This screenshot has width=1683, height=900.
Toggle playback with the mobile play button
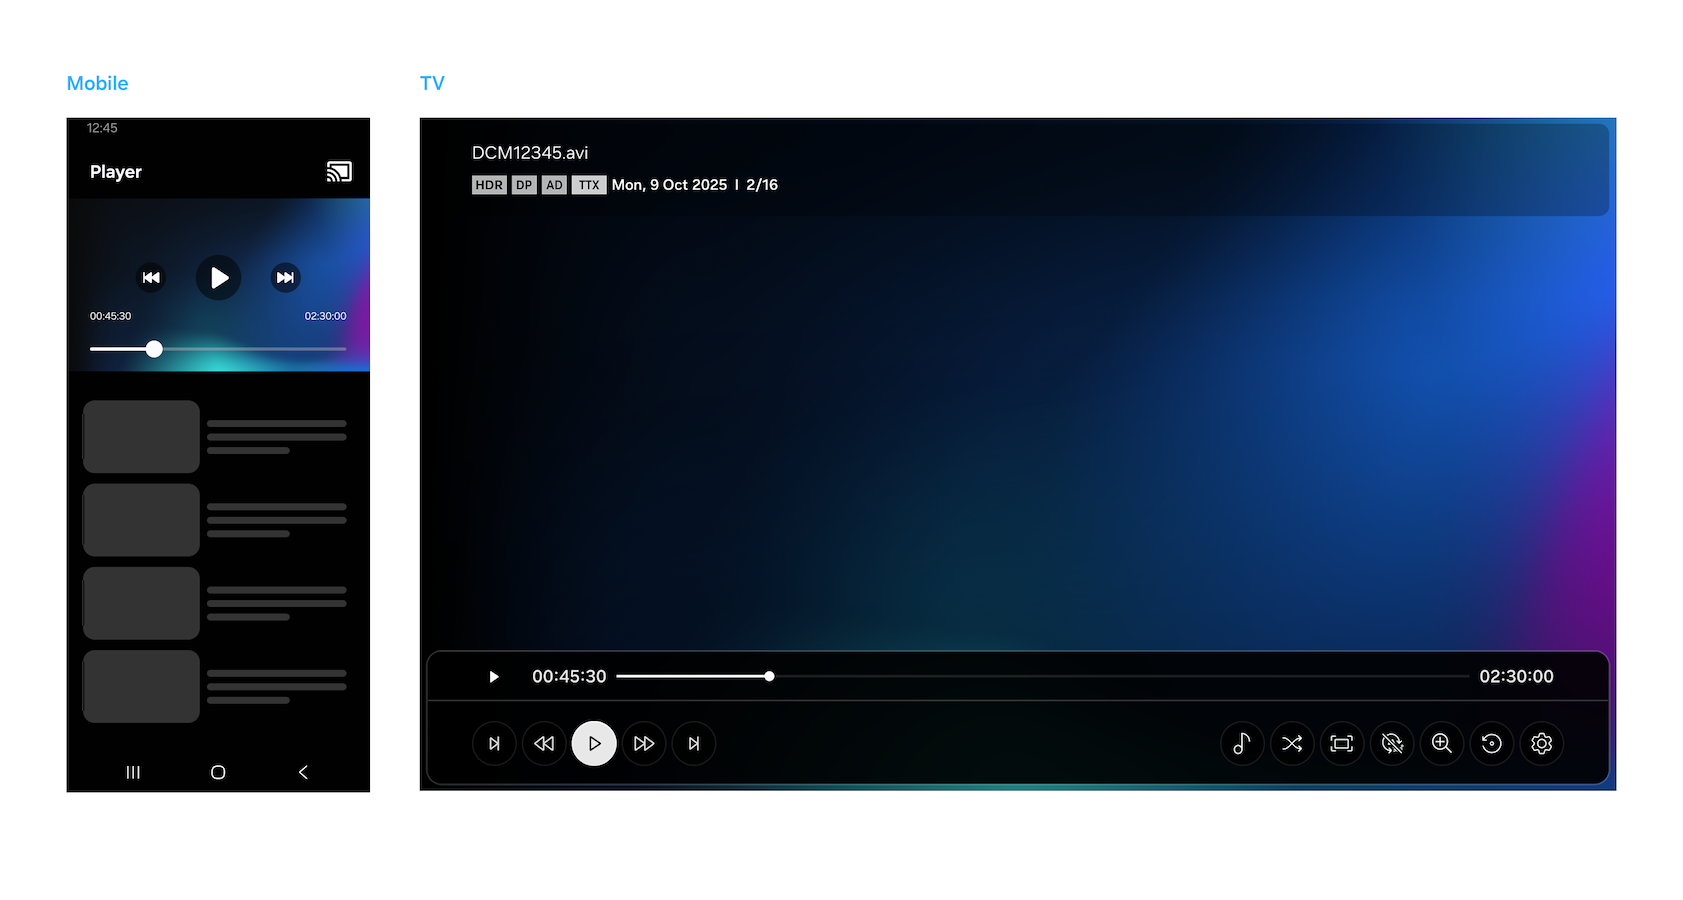point(218,277)
